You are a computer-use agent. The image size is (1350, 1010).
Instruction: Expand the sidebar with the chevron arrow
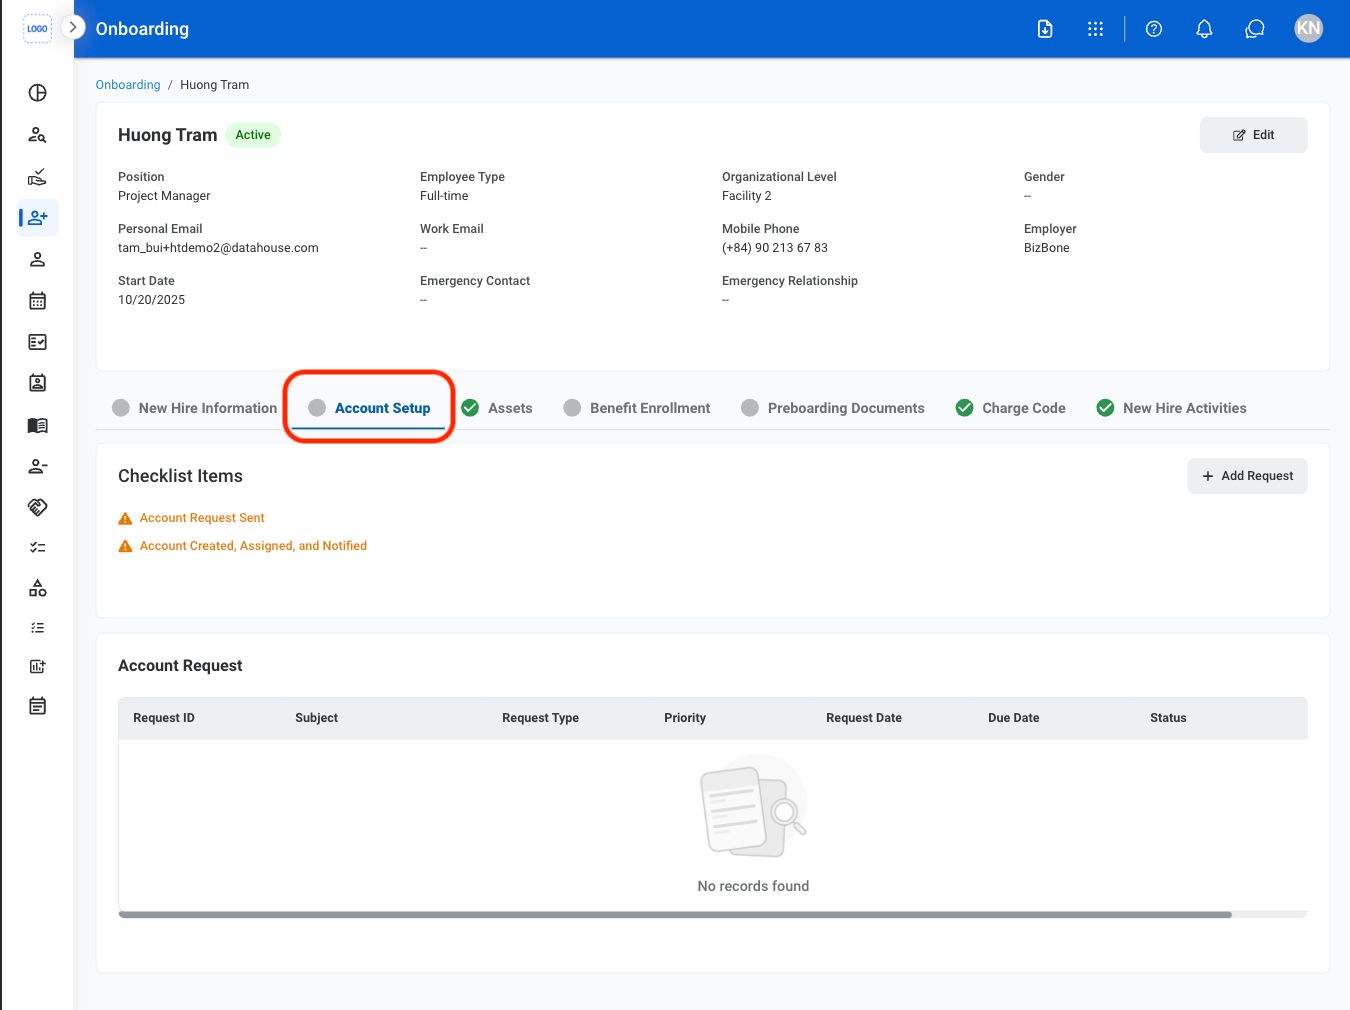pyautogui.click(x=73, y=27)
